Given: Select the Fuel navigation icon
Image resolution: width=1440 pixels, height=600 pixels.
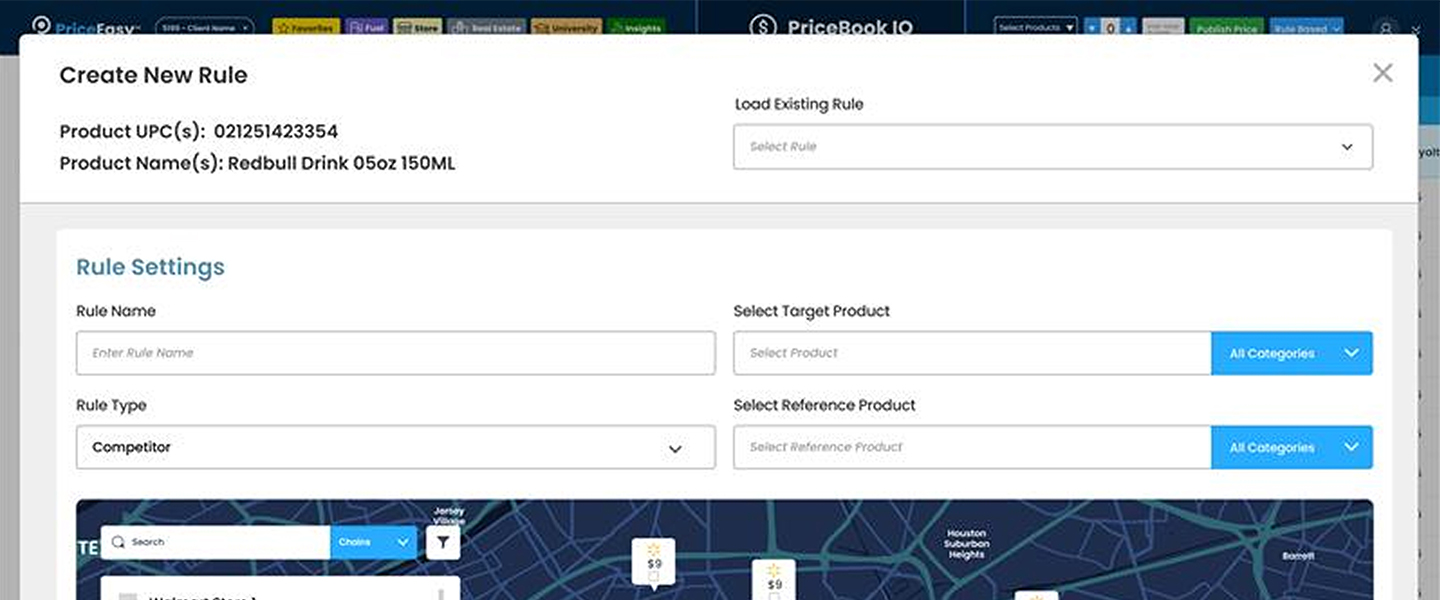Looking at the screenshot, I should 367,27.
